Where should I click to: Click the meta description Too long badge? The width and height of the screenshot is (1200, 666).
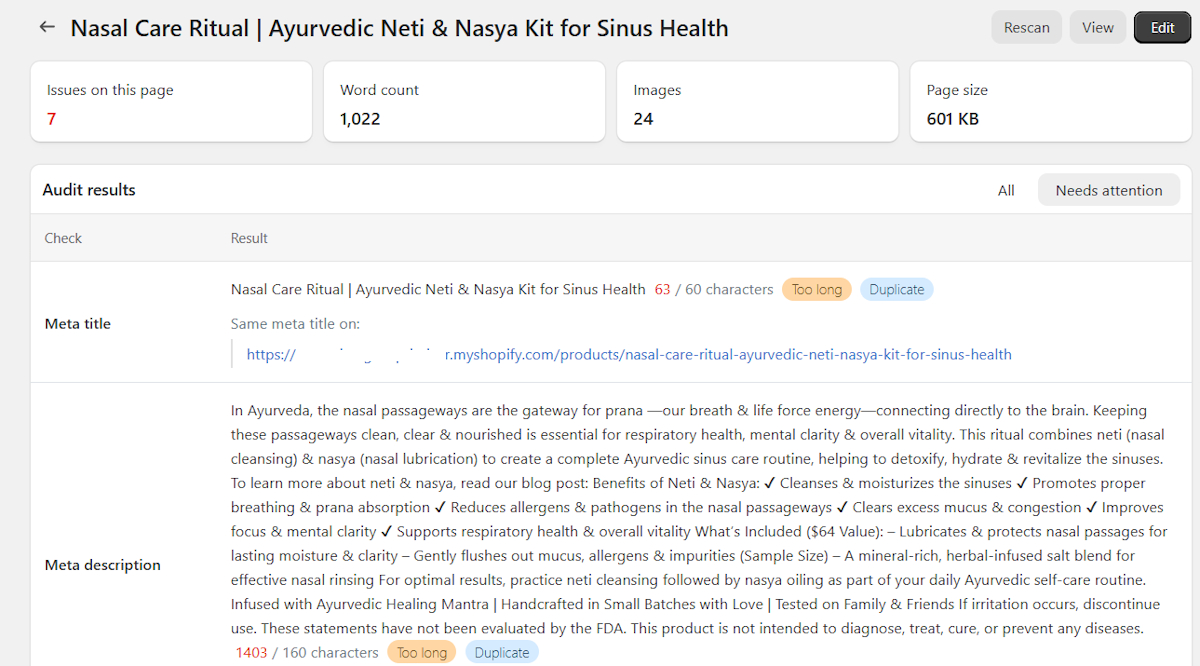(422, 652)
